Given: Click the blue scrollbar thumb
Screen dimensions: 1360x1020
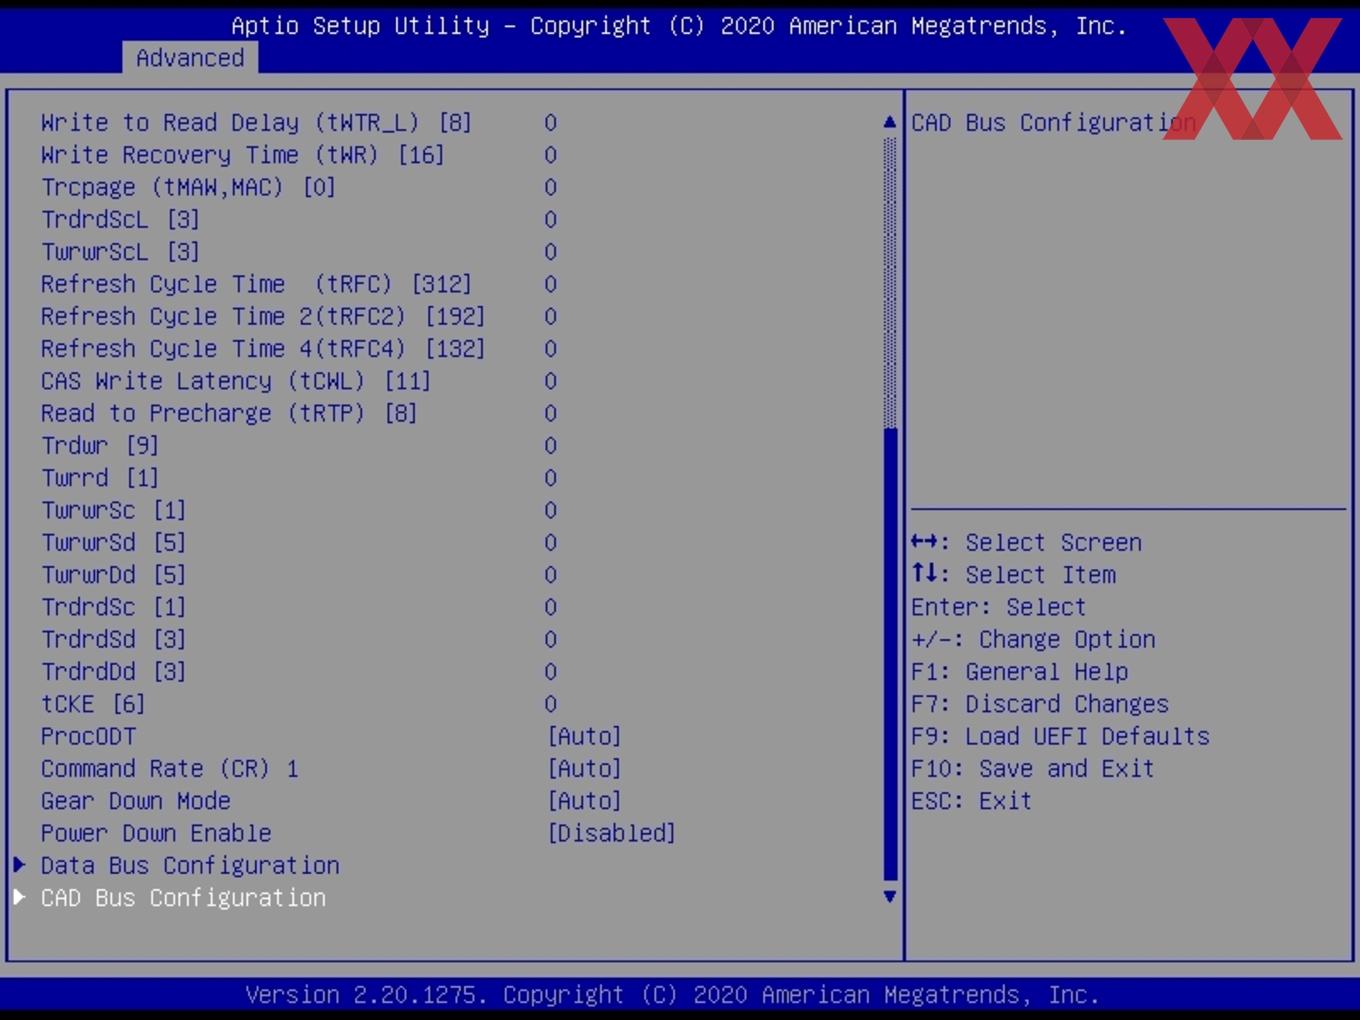Looking at the screenshot, I should pyautogui.click(x=890, y=654).
